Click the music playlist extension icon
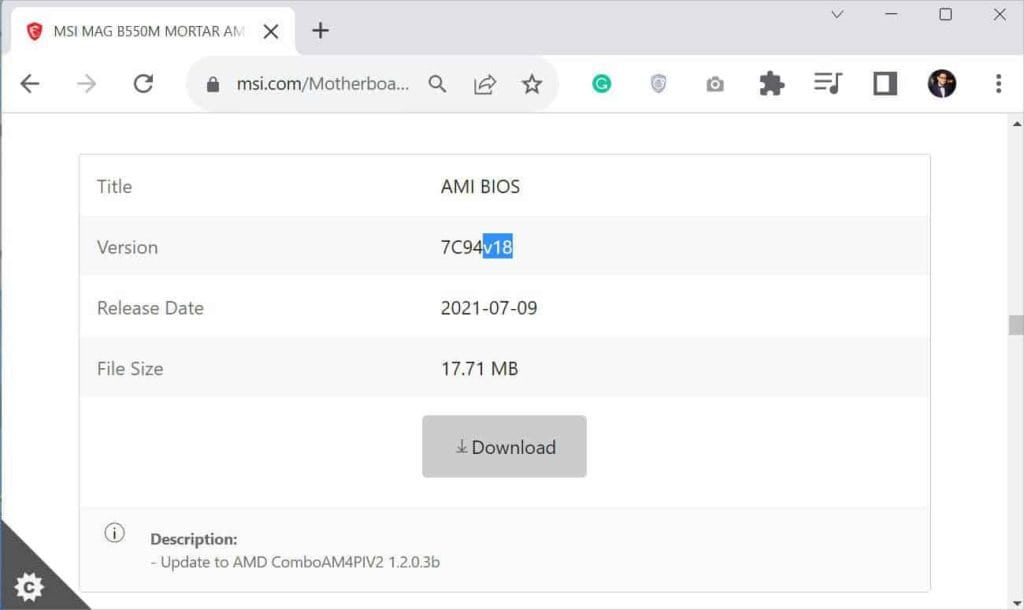The image size is (1024, 610). 827,84
